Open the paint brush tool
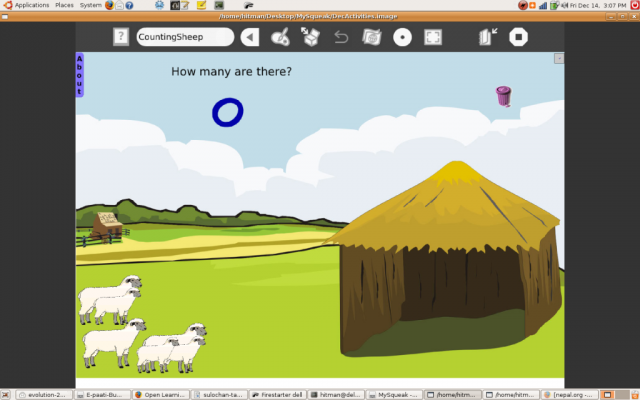Viewport: 640px width, 400px height. tap(281, 37)
